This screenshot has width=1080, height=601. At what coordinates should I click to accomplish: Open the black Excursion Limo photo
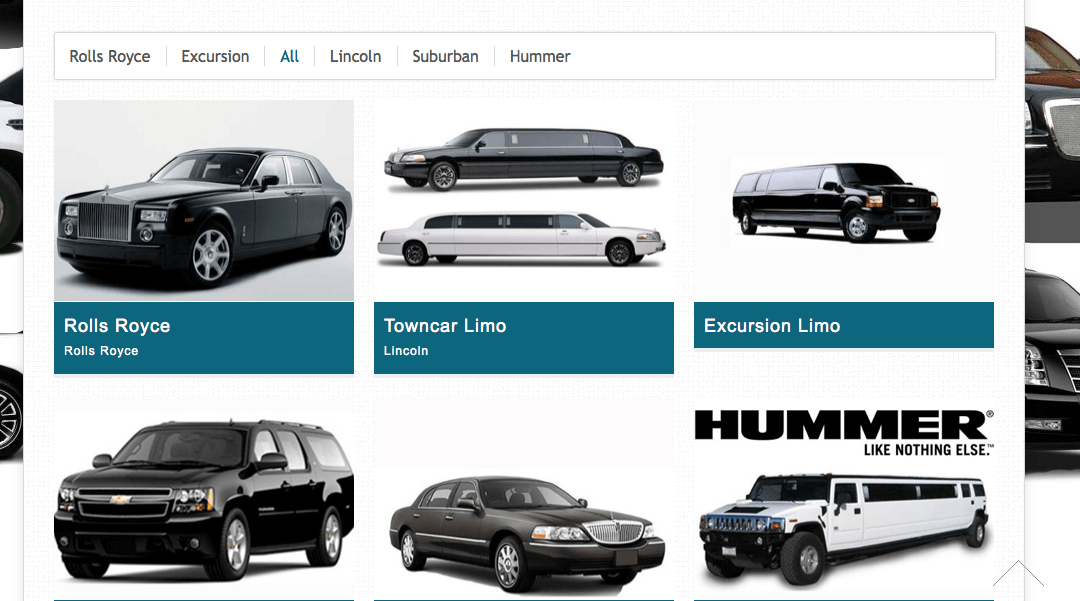pos(844,200)
